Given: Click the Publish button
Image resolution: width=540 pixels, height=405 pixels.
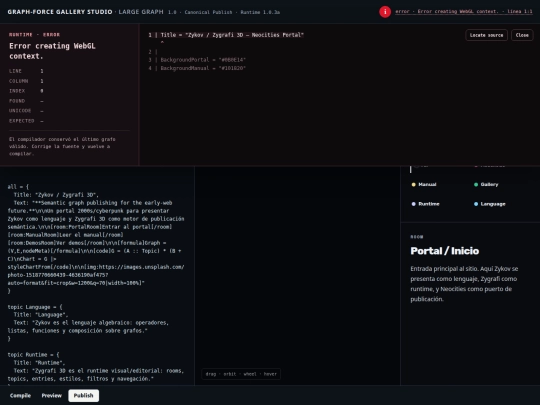Looking at the screenshot, I should 83,395.
